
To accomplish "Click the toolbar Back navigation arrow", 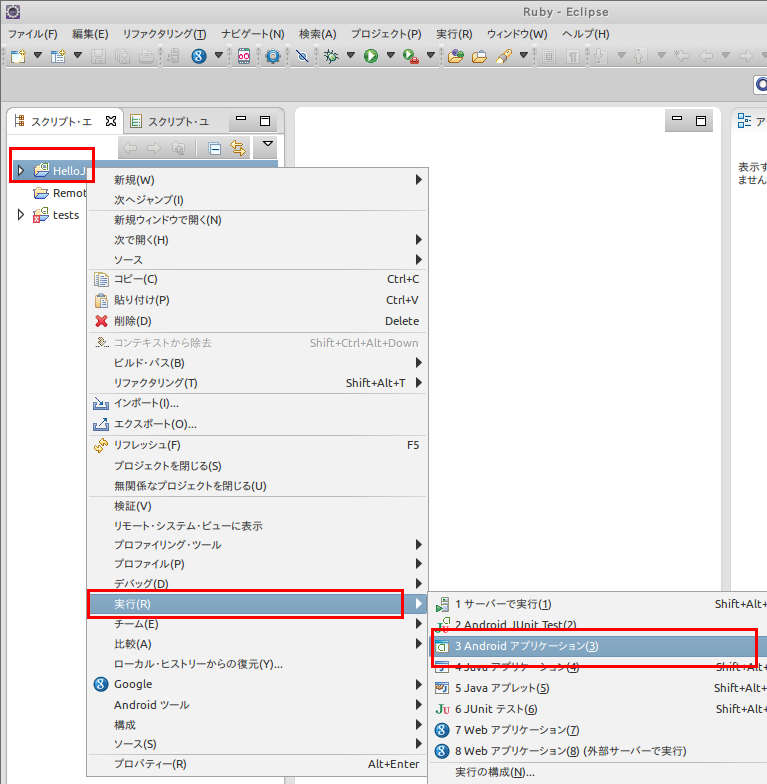I will 706,56.
